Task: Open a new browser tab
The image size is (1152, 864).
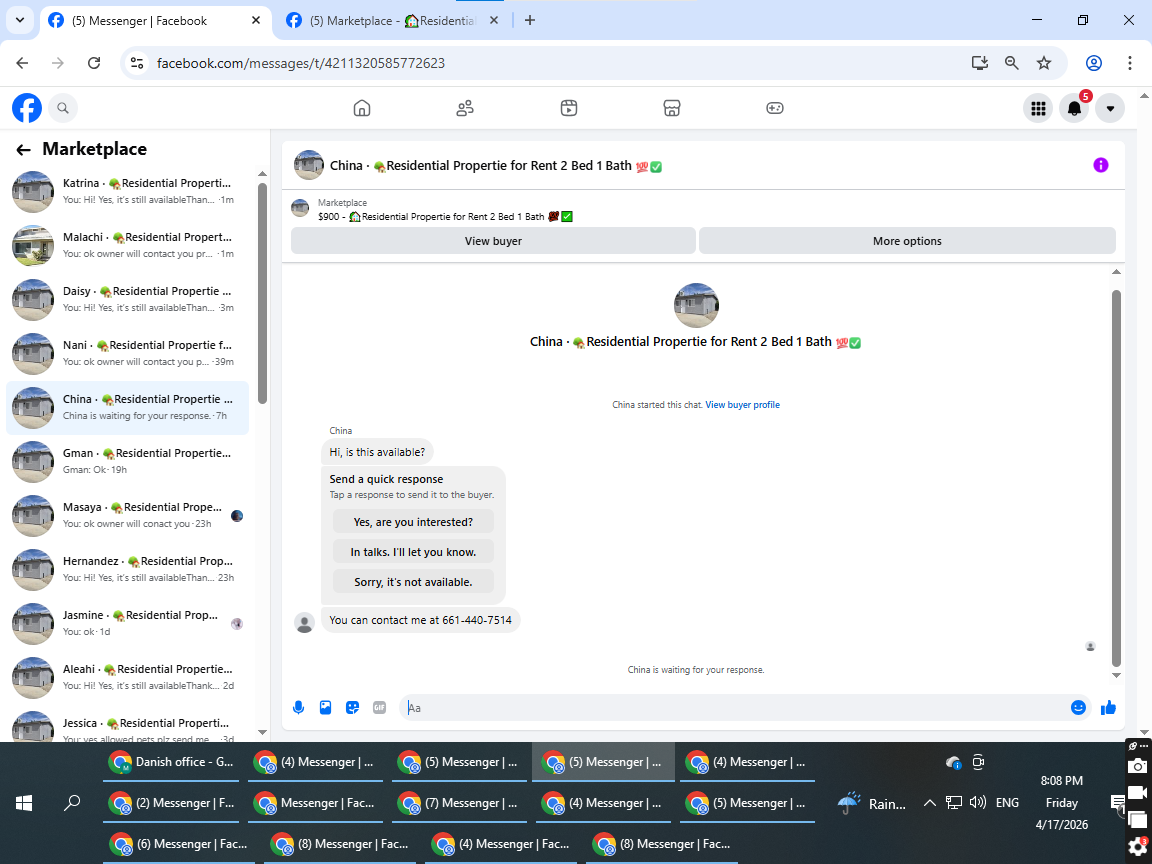Action: coord(530,21)
